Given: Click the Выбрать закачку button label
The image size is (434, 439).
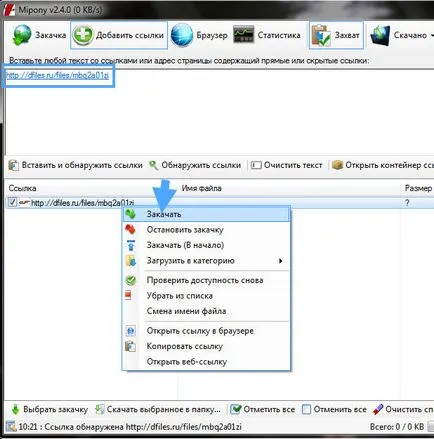Looking at the screenshot, I should click(55, 410).
